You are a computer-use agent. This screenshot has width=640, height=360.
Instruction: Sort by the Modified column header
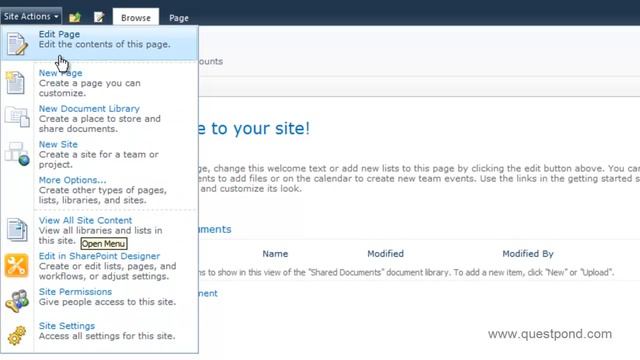pyautogui.click(x=385, y=254)
